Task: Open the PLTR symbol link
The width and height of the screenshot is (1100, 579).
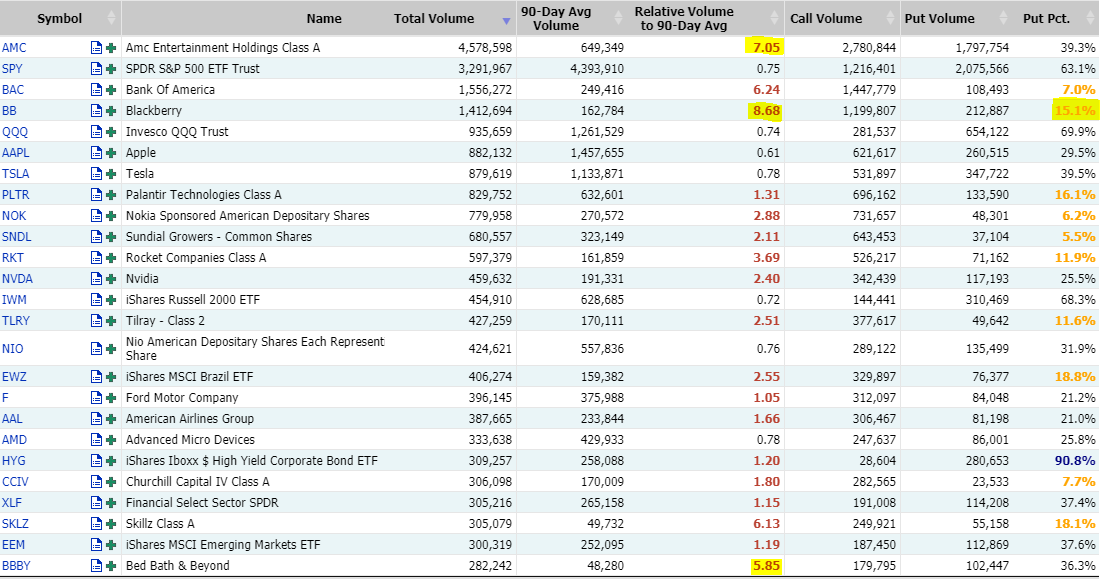Action: coord(15,195)
